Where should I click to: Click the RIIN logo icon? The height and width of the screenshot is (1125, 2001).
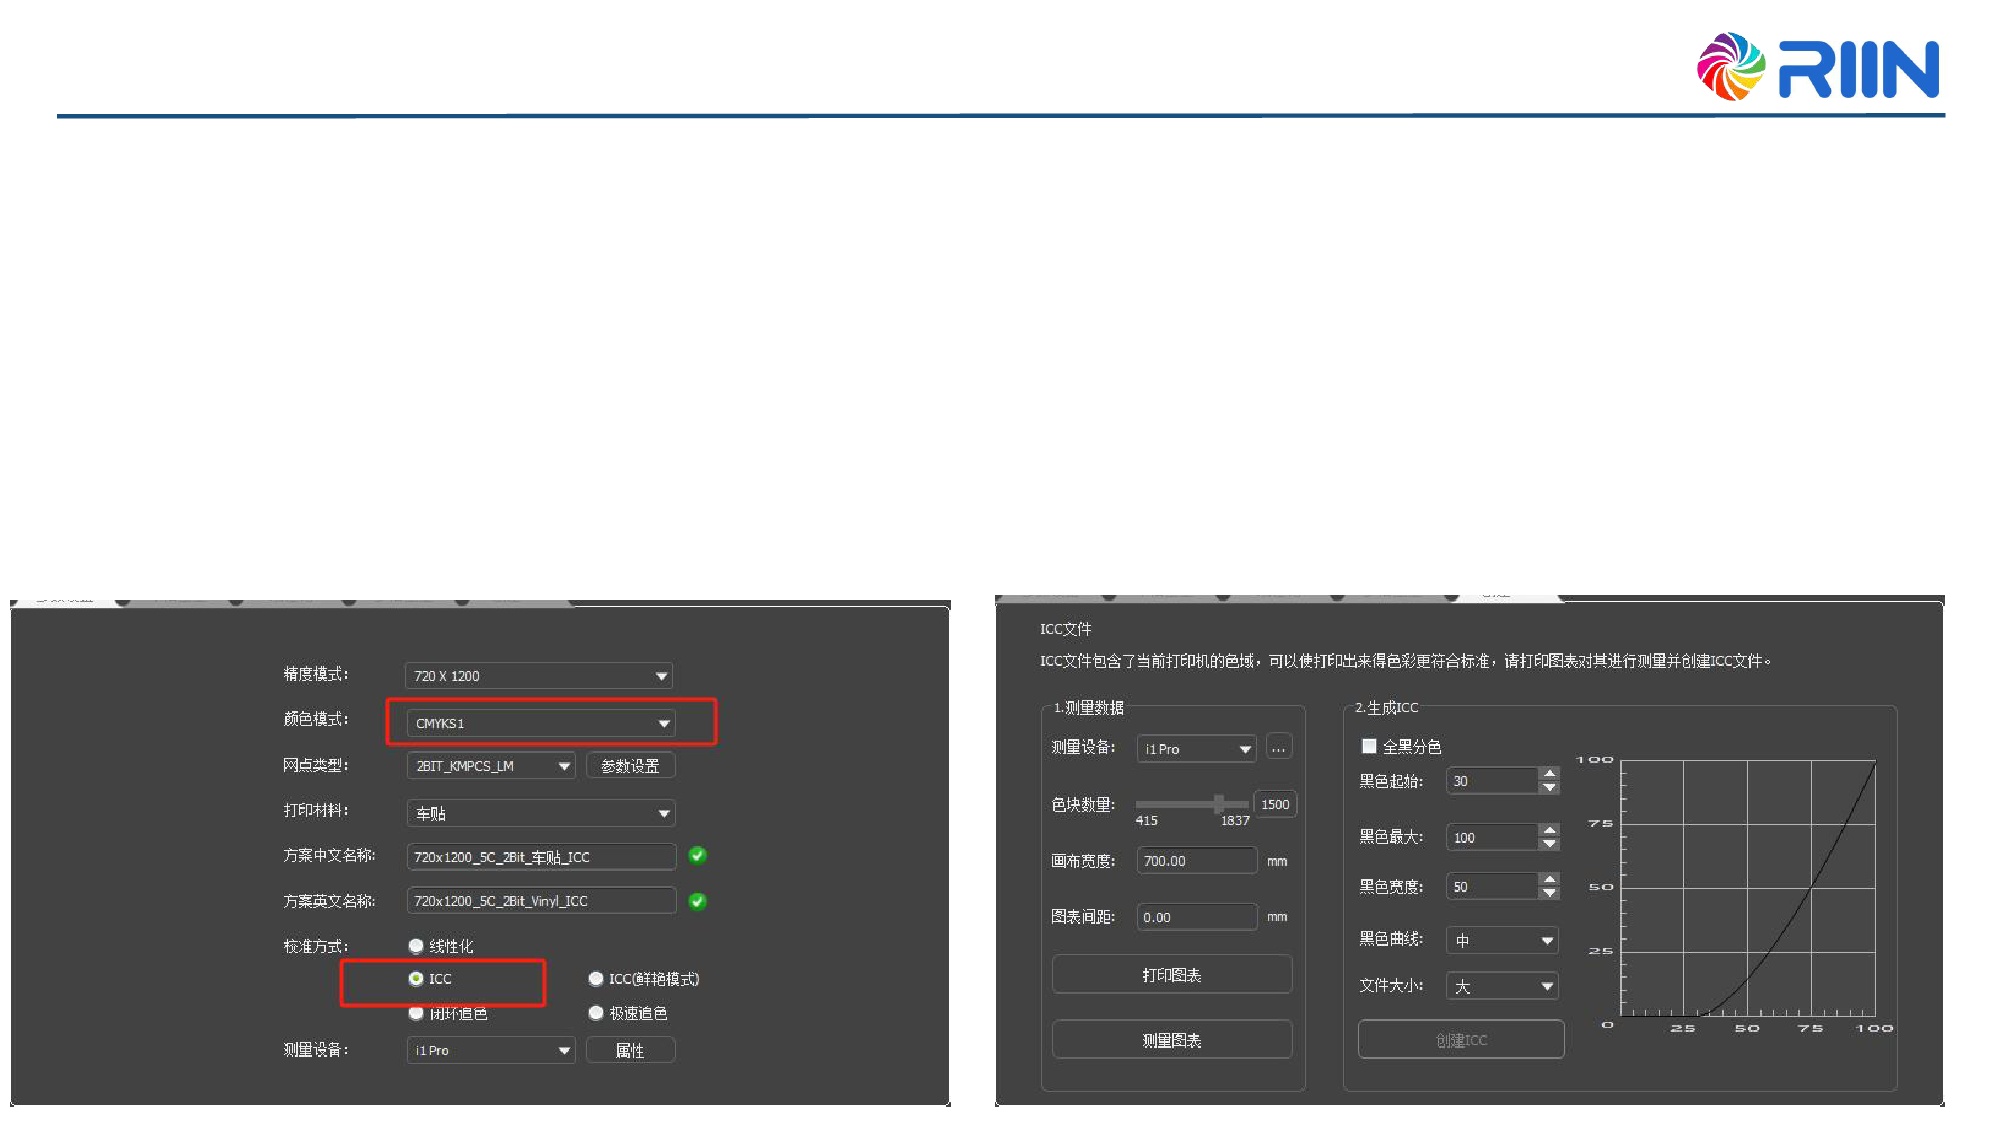1731,67
